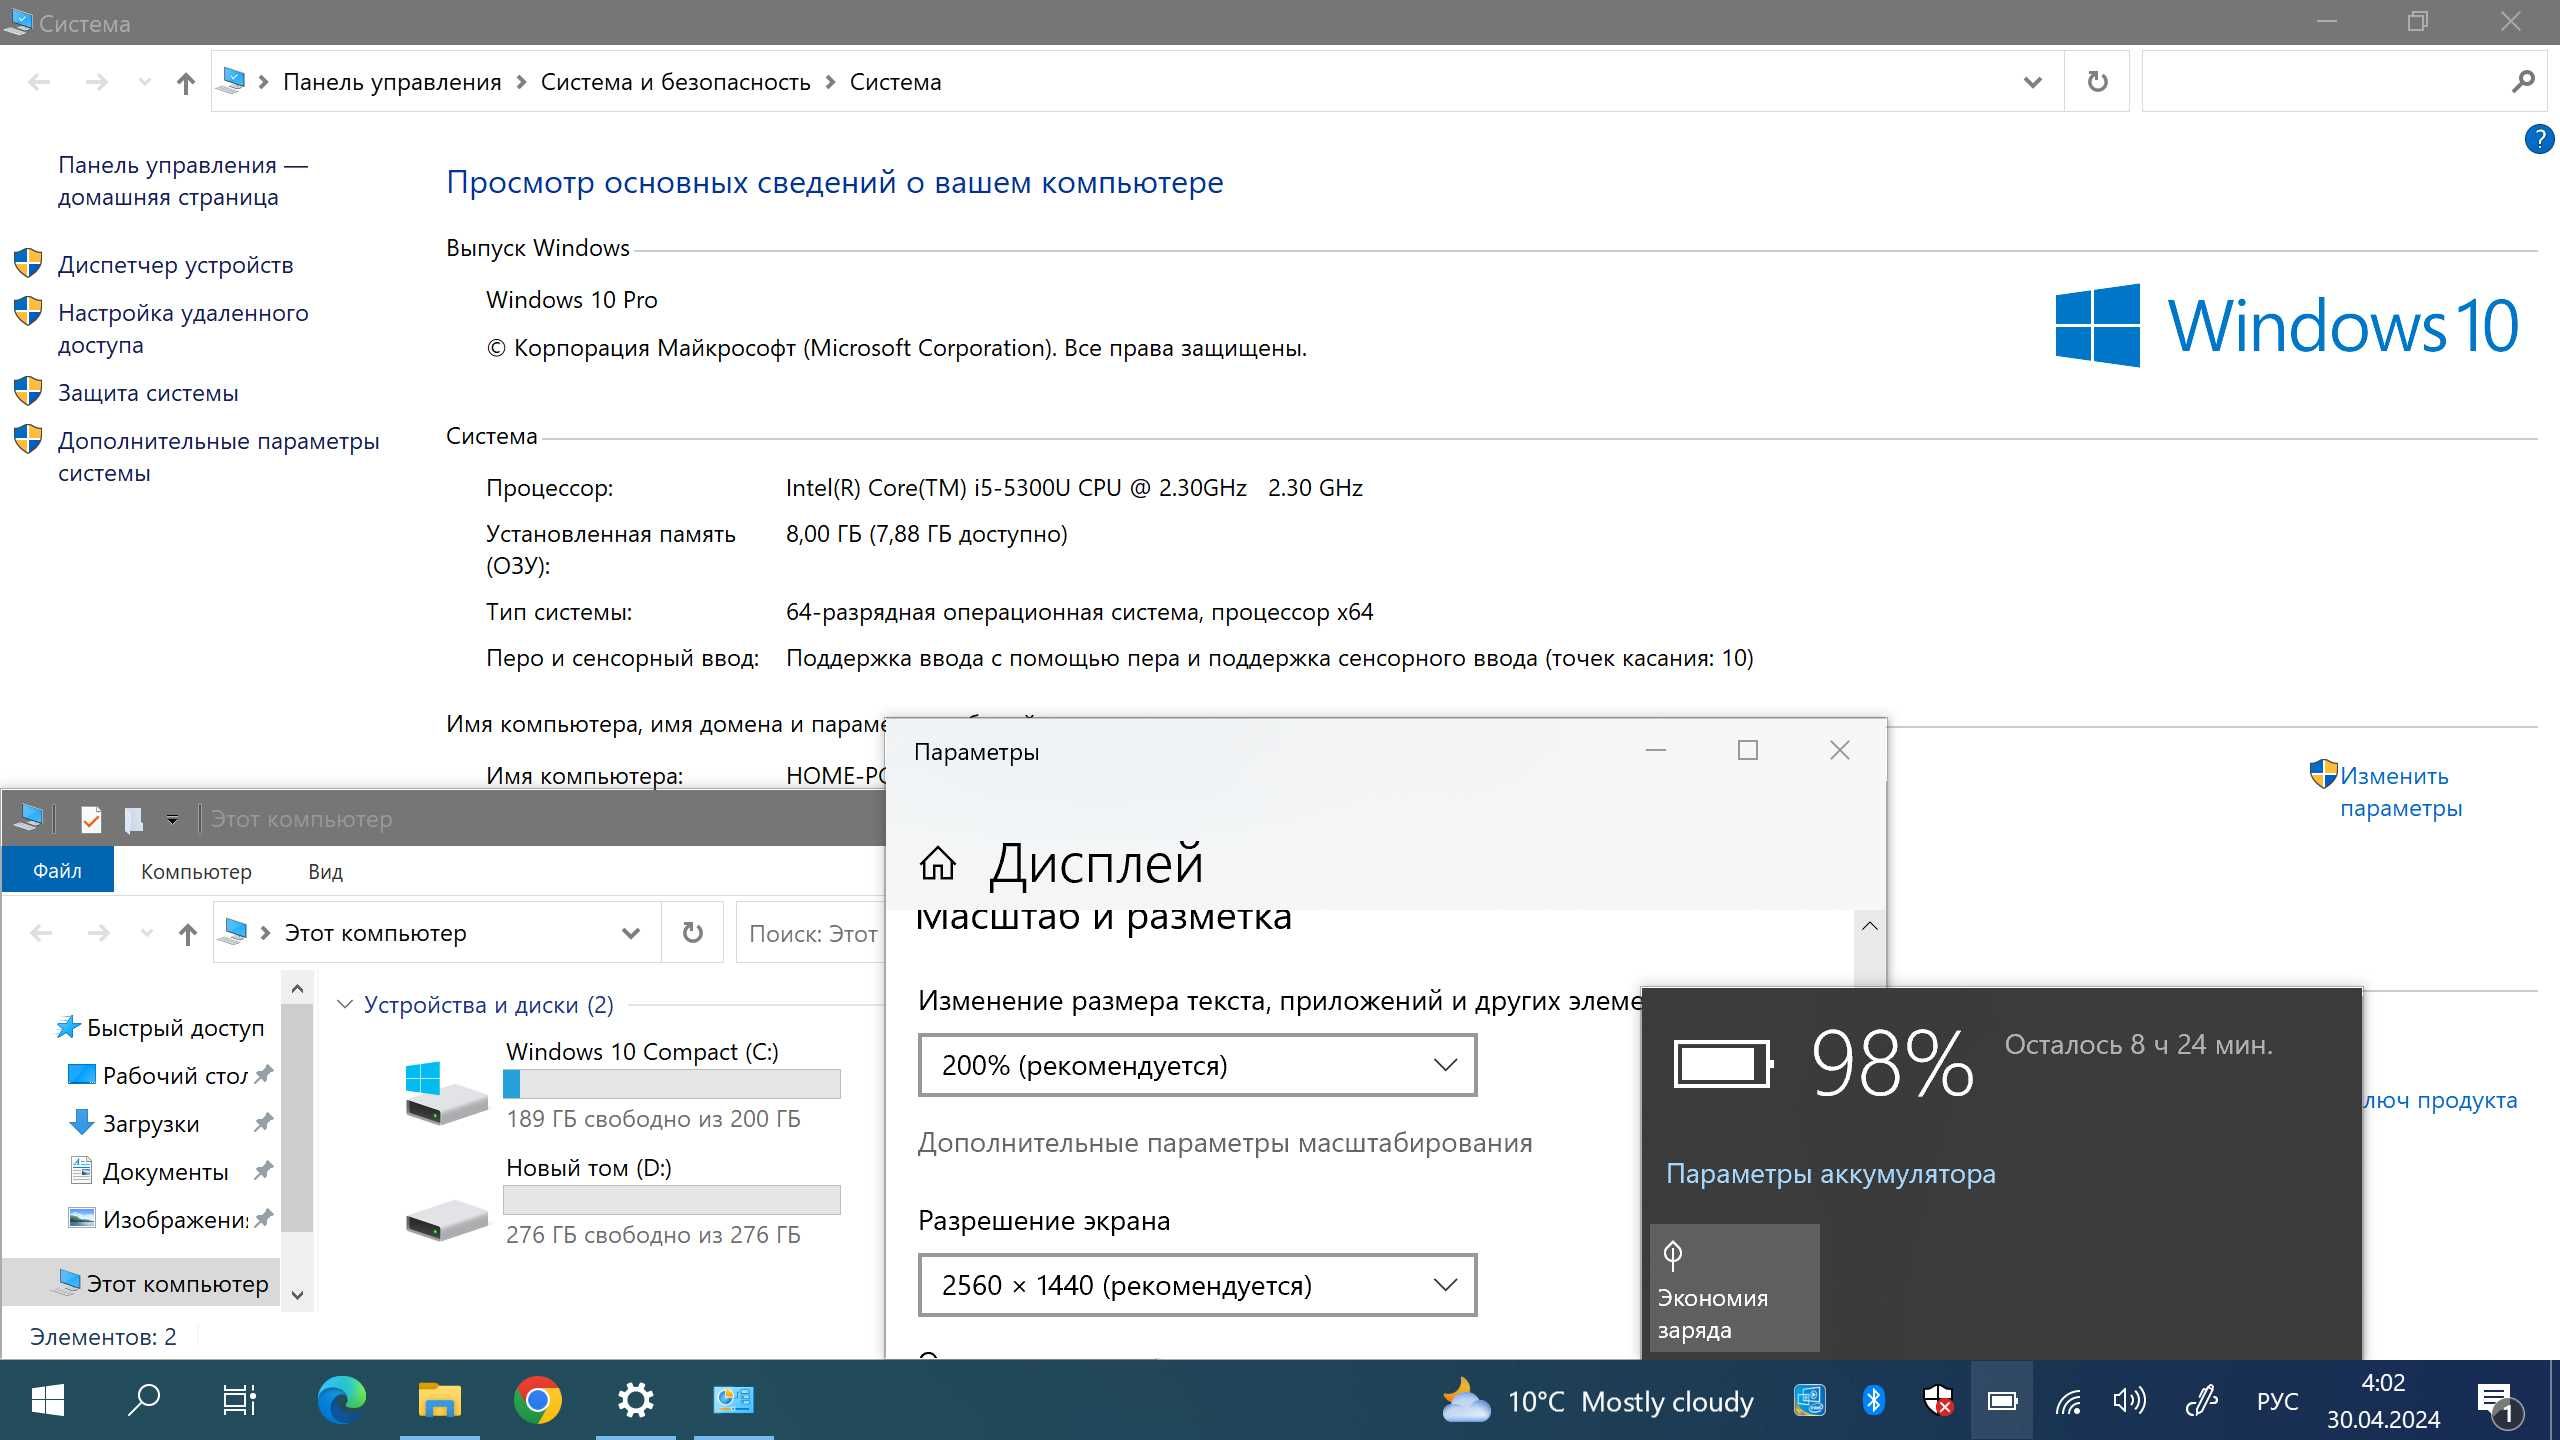Refresh the Этот компьютер Explorer window
2560x1440 pixels.
point(692,933)
